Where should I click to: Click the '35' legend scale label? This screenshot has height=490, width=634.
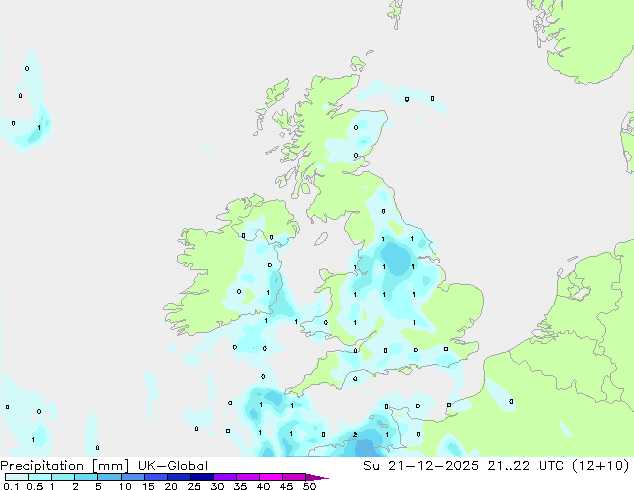click(x=241, y=486)
